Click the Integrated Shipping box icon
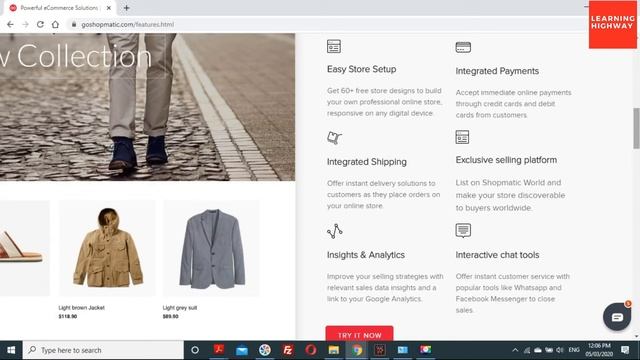The height and width of the screenshot is (360, 640). (x=334, y=138)
